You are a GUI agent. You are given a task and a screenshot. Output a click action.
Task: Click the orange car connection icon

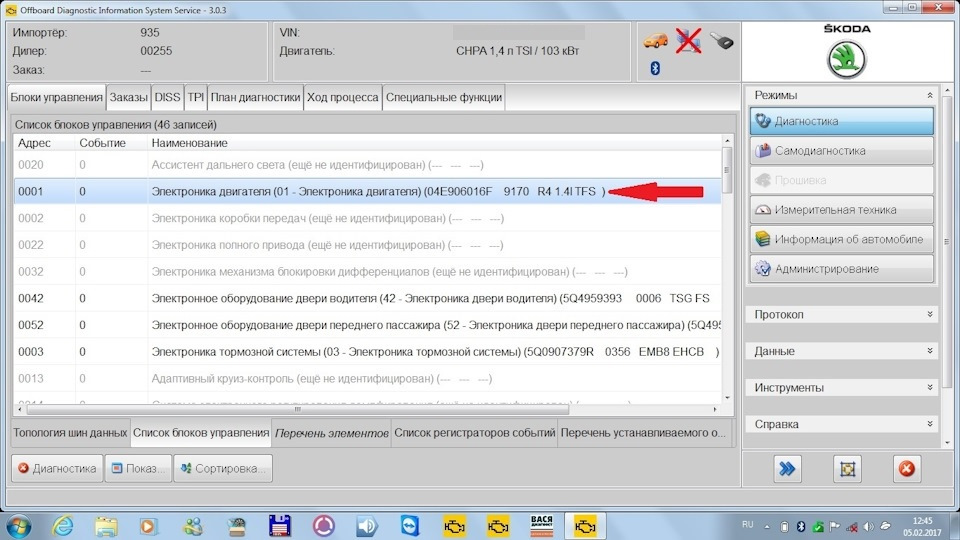click(655, 41)
